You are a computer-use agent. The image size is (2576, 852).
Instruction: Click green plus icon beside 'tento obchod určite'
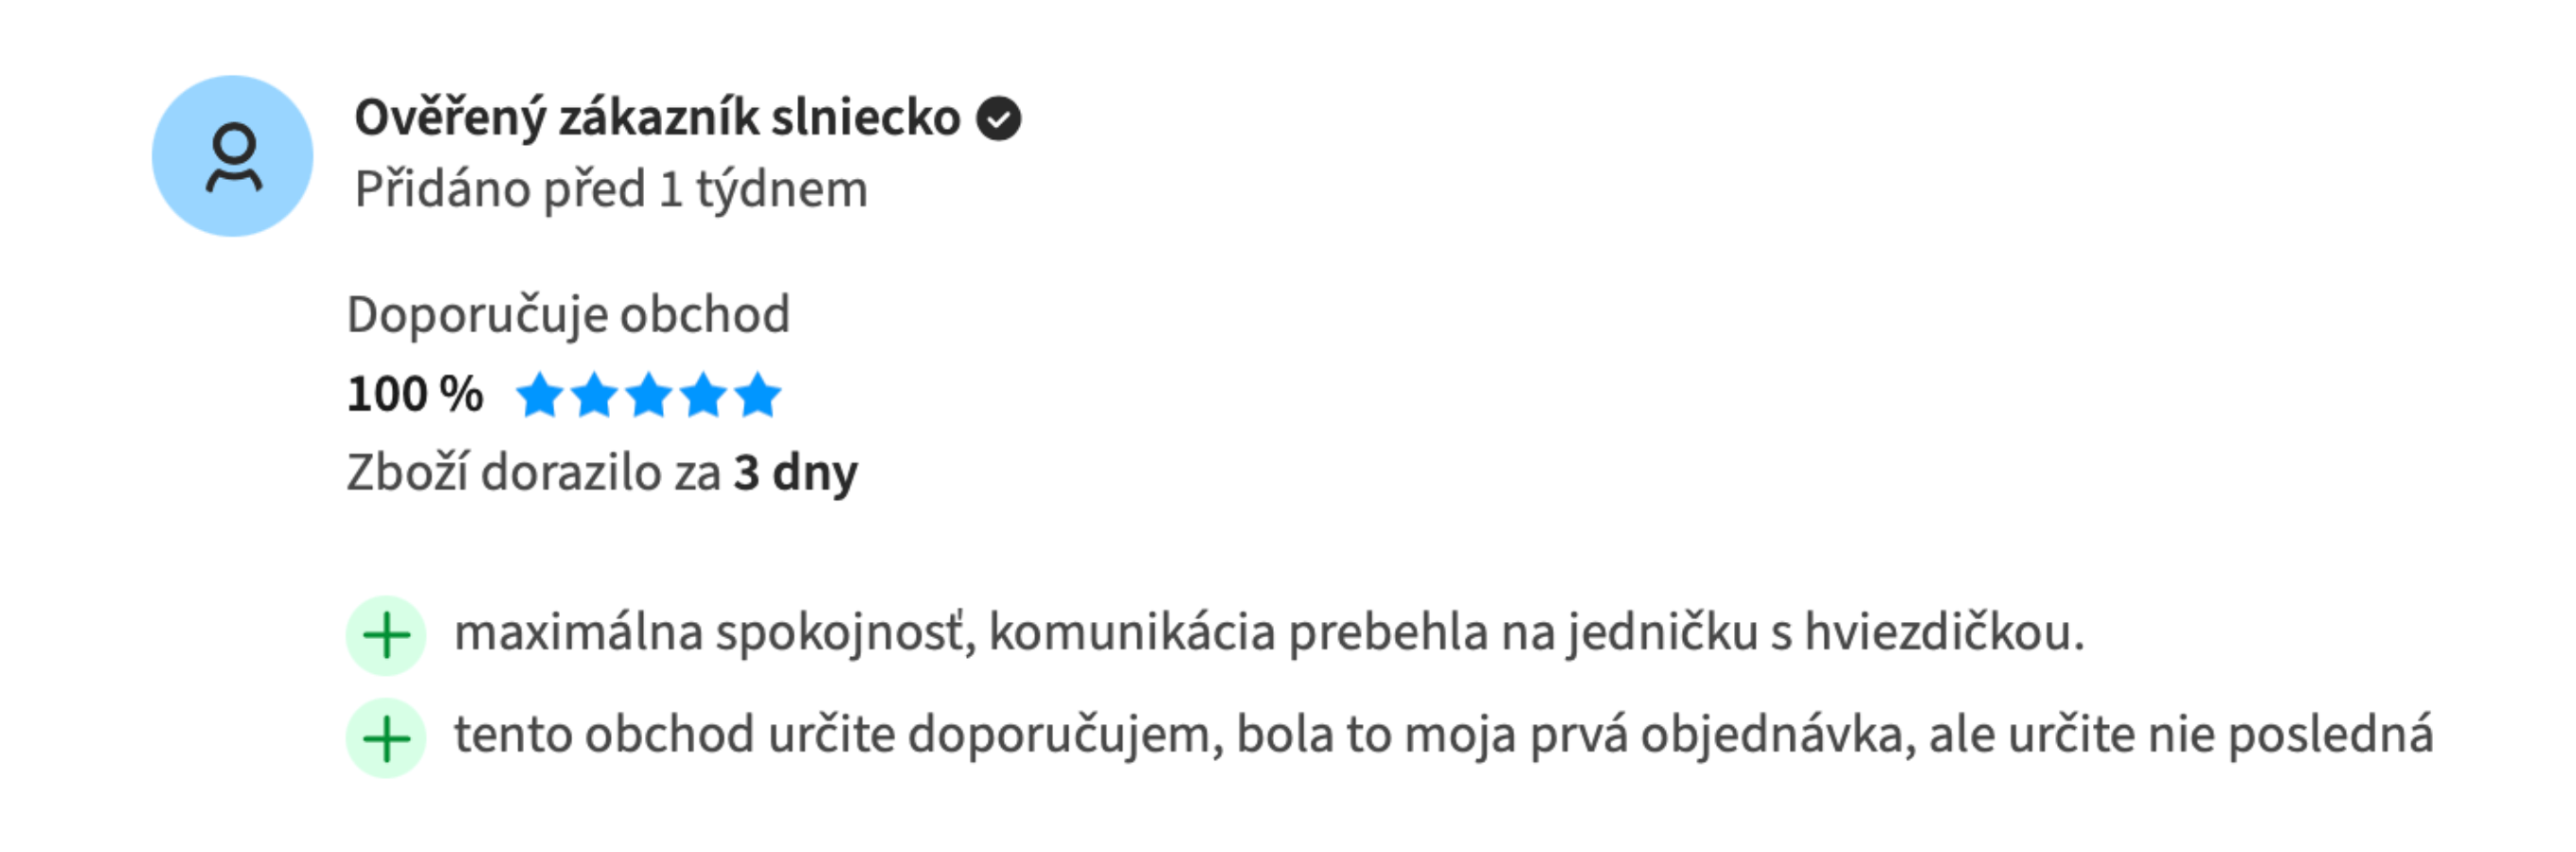pyautogui.click(x=386, y=739)
